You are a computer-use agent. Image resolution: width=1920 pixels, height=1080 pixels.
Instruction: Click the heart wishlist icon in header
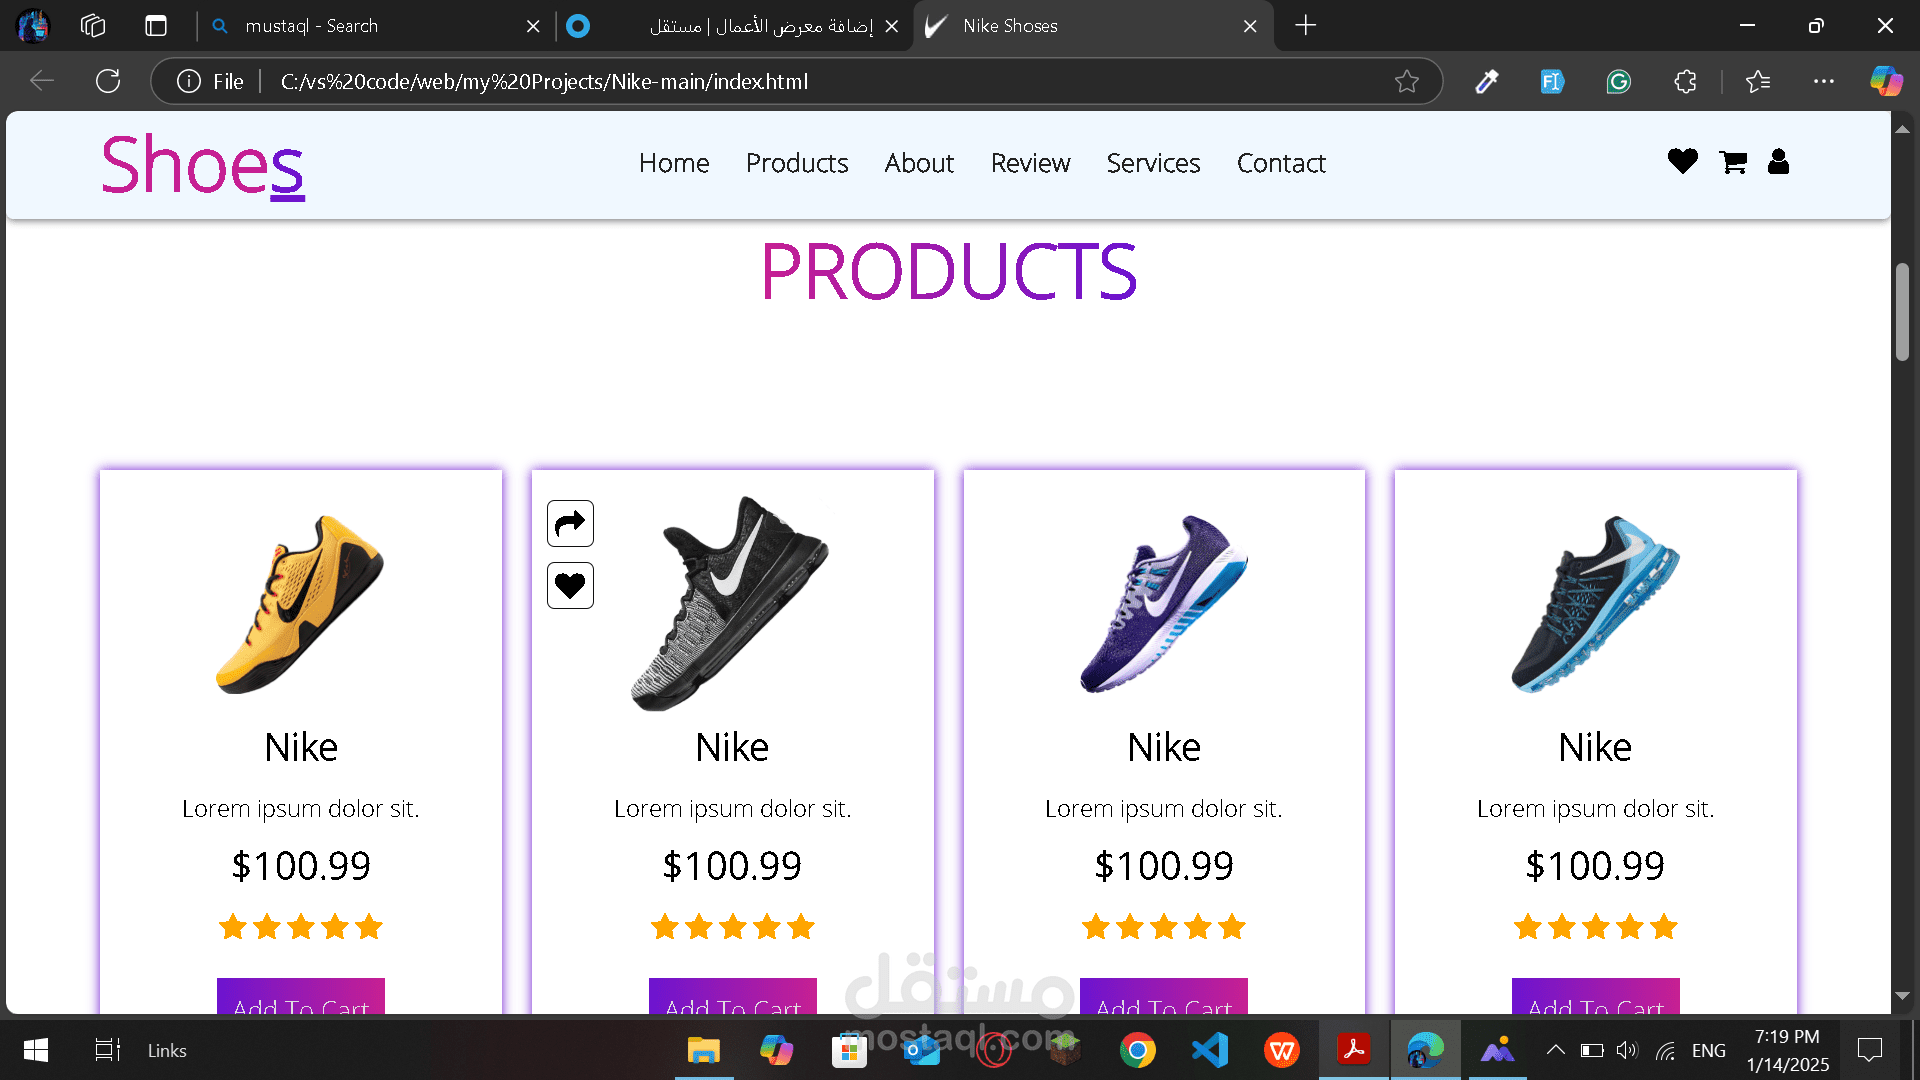point(1682,161)
